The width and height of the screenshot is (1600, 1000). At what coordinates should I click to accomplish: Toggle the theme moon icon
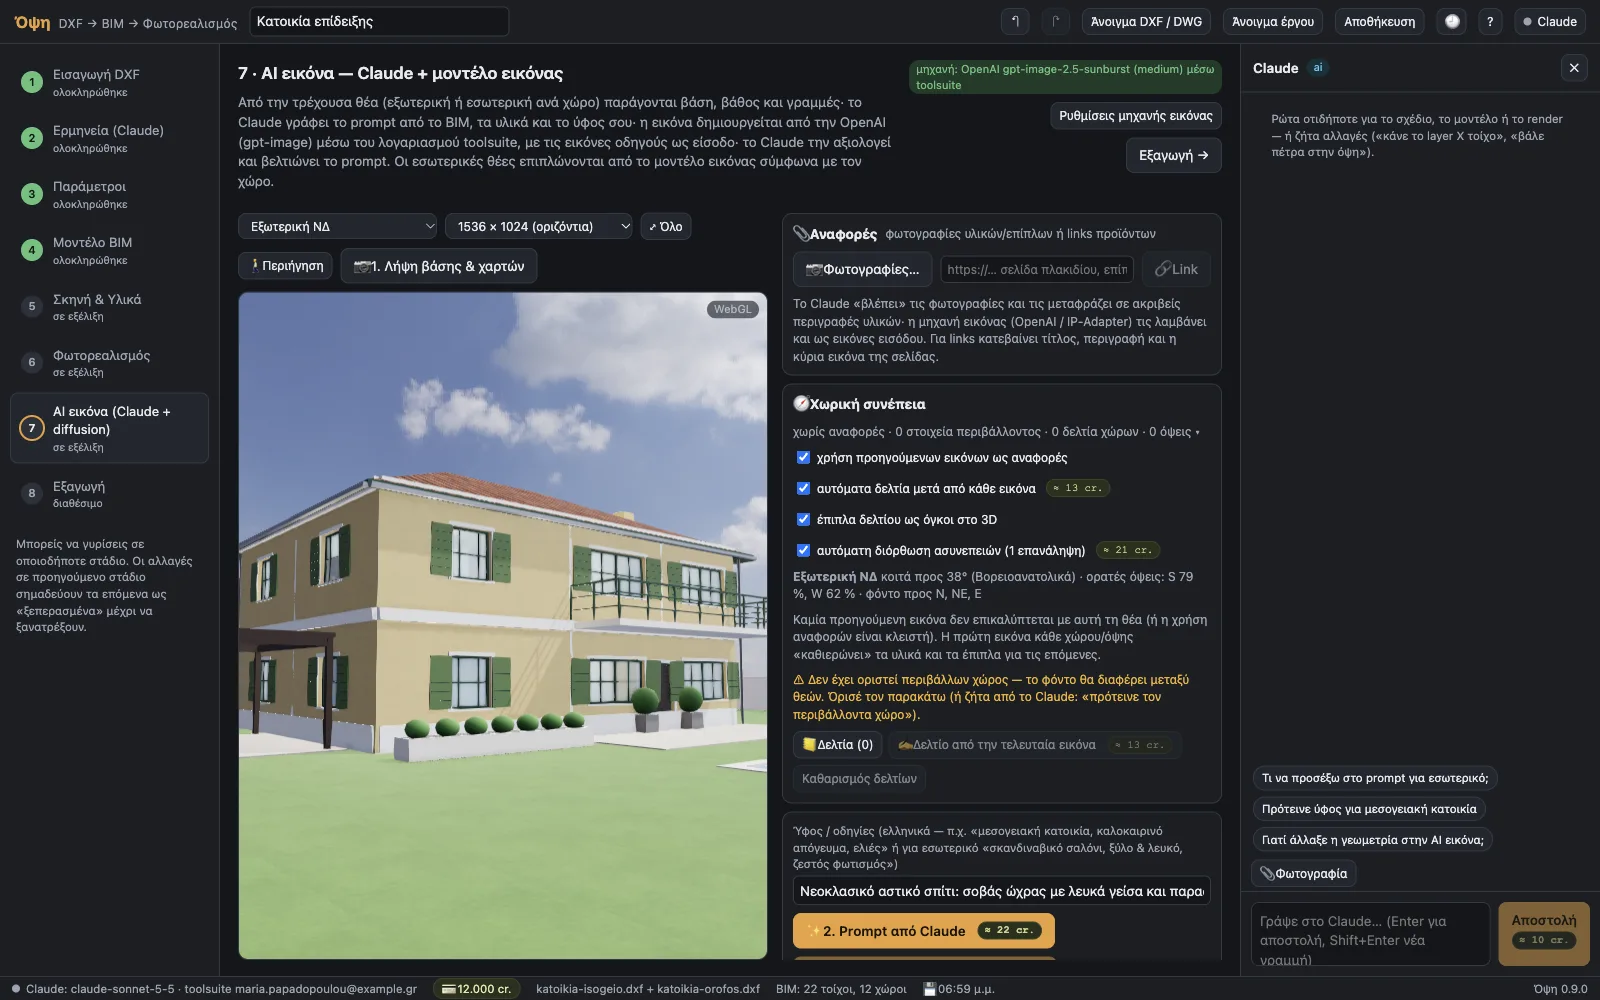point(1452,21)
